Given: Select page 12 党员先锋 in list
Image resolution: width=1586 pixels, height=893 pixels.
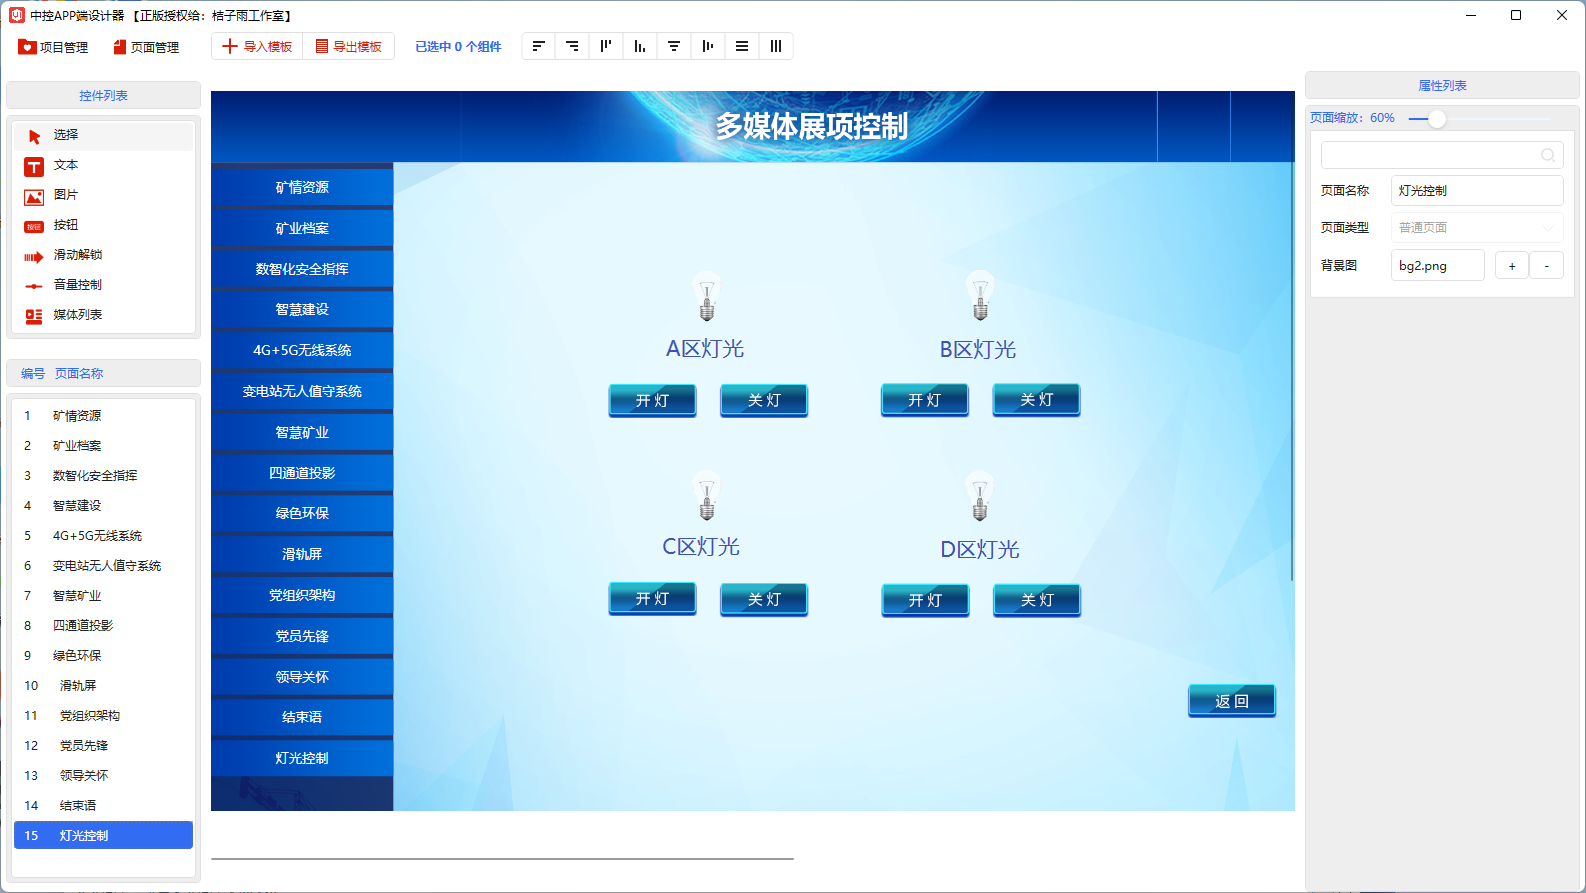Looking at the screenshot, I should [x=103, y=746].
